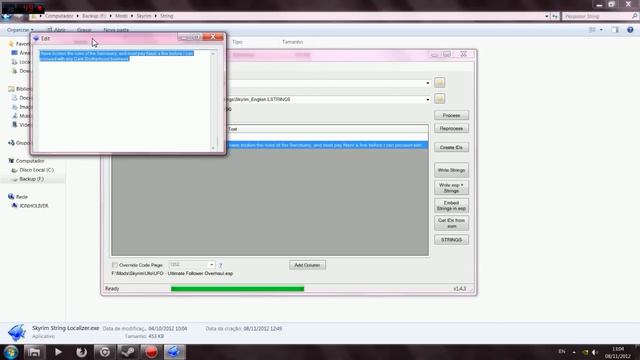Click the green progress bar
The width and height of the screenshot is (640, 360).
(x=238, y=289)
